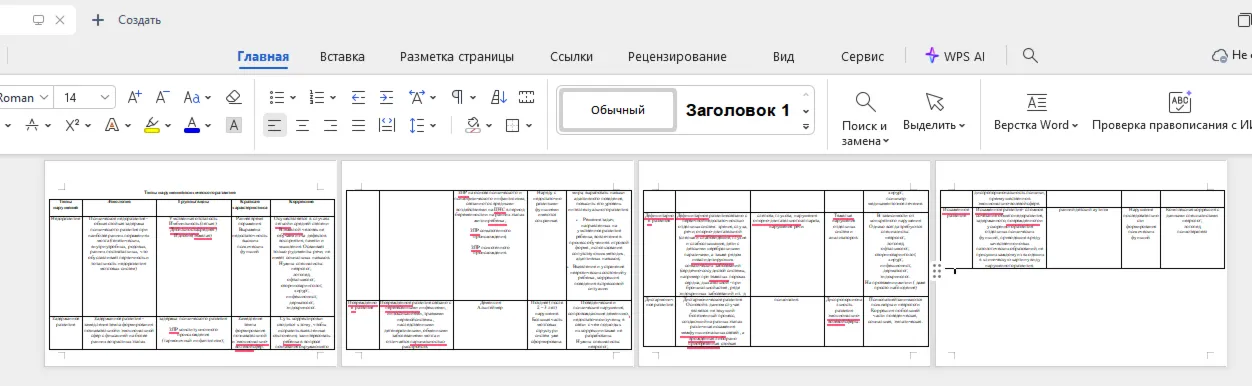Apply yellow text highlight

152,125
